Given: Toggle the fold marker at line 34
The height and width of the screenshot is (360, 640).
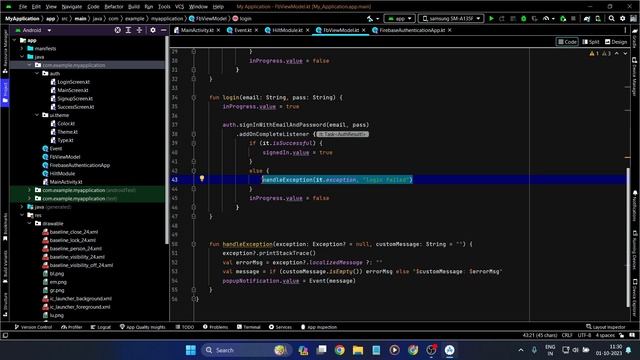Looking at the screenshot, I should (x=193, y=98).
